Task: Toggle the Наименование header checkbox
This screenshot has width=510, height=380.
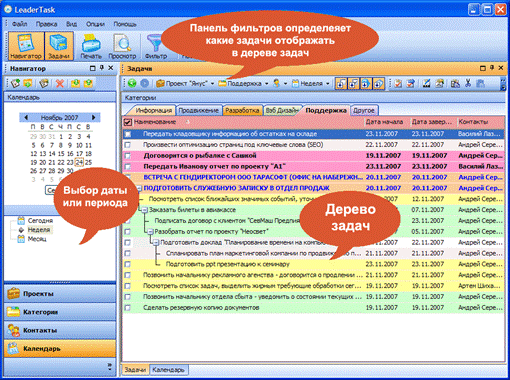Action: tap(128, 122)
